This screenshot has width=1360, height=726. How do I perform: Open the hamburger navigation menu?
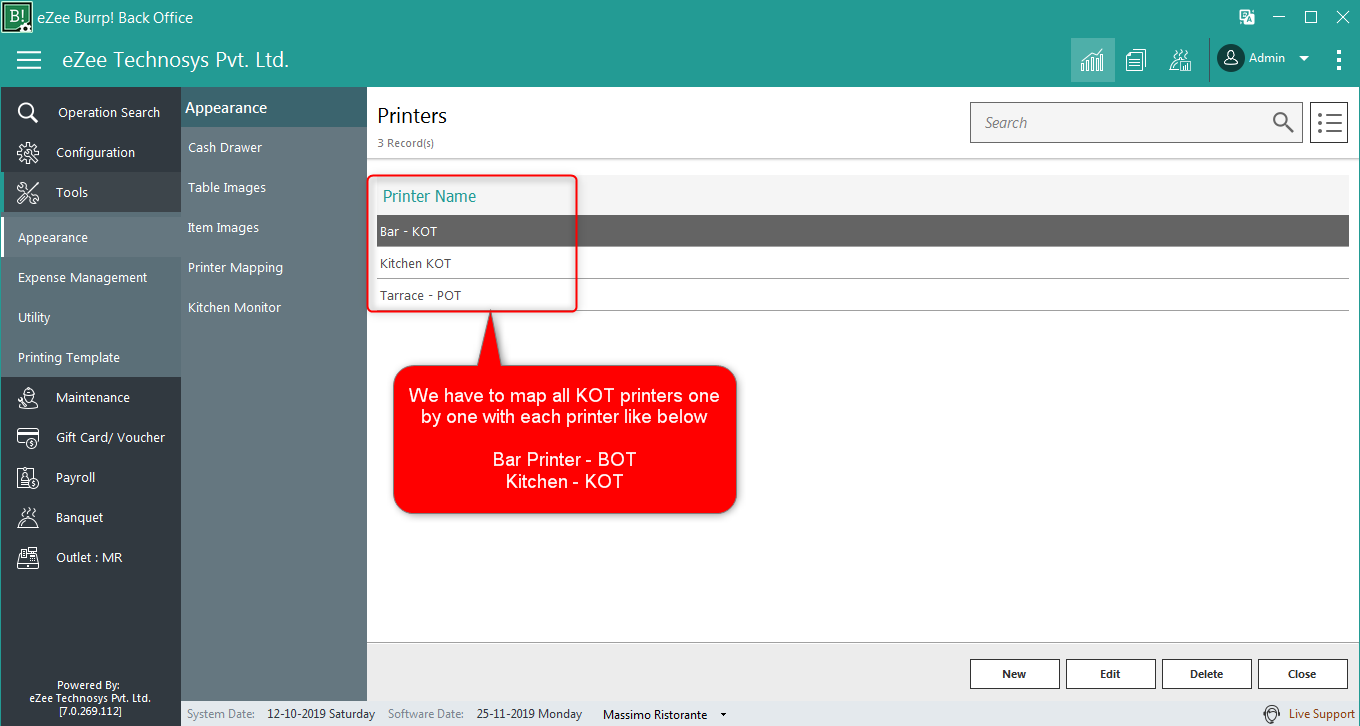[29, 60]
